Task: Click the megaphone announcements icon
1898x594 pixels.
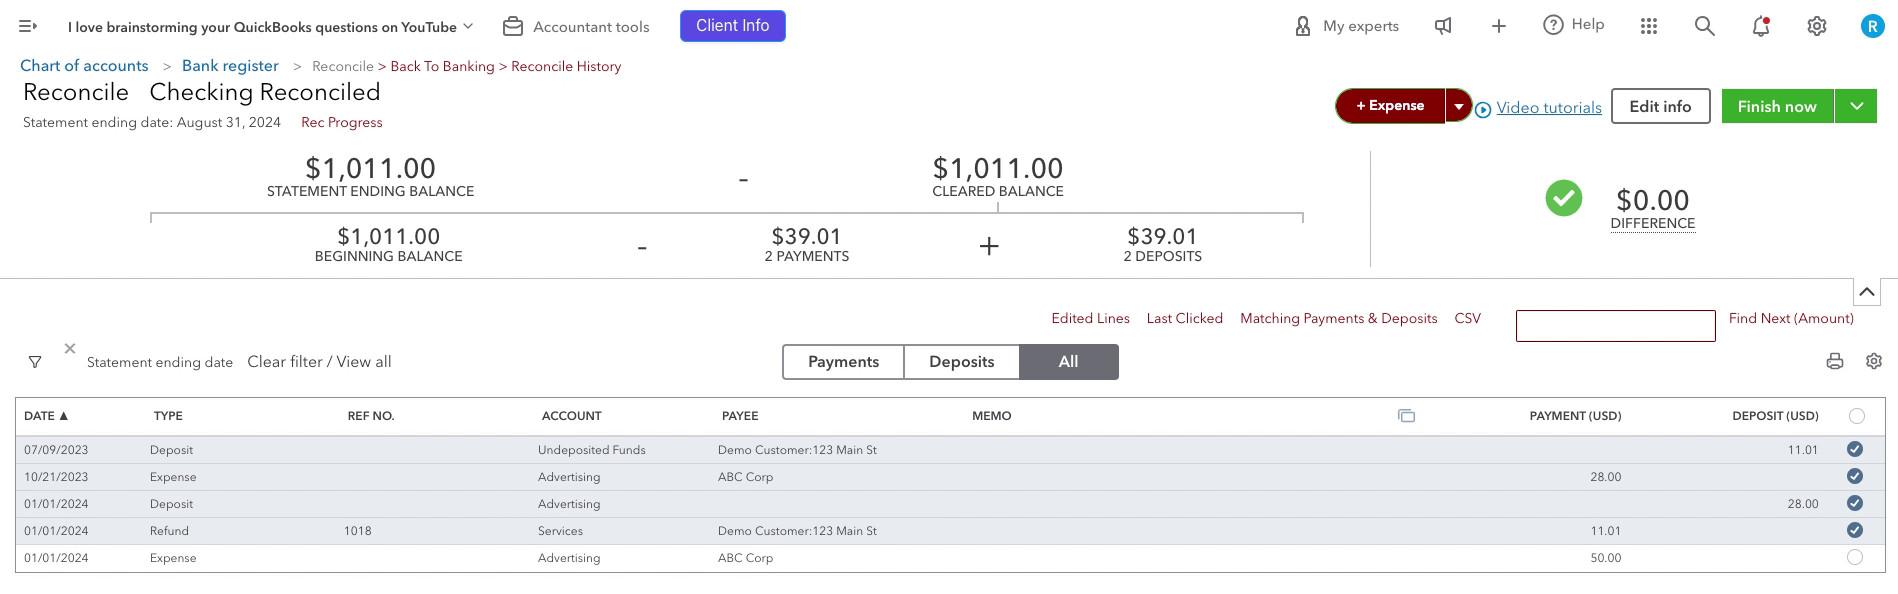Action: point(1443,27)
